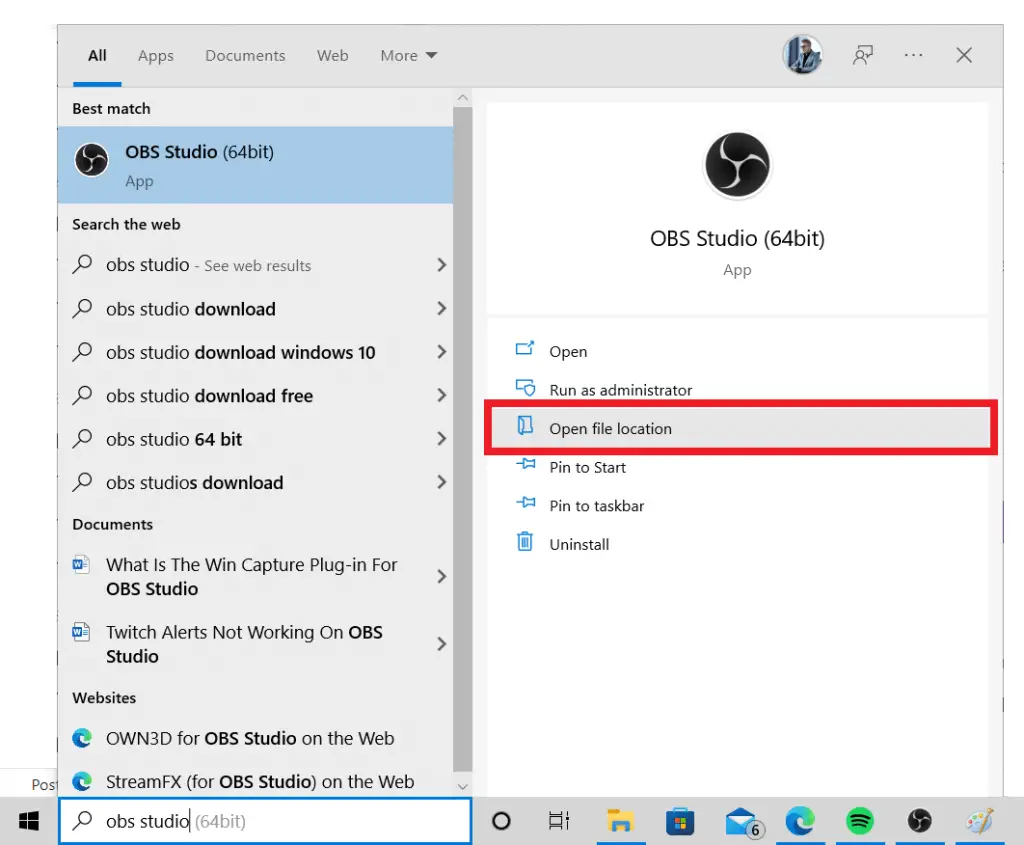Open the Paint palette taskbar icon
This screenshot has height=845, width=1024.
click(x=980, y=821)
